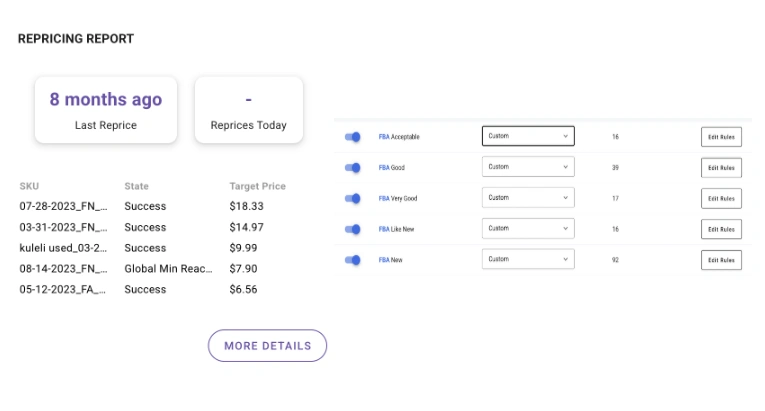Click the Last Reprice card
Screen dimensions: 765x411
106,110
